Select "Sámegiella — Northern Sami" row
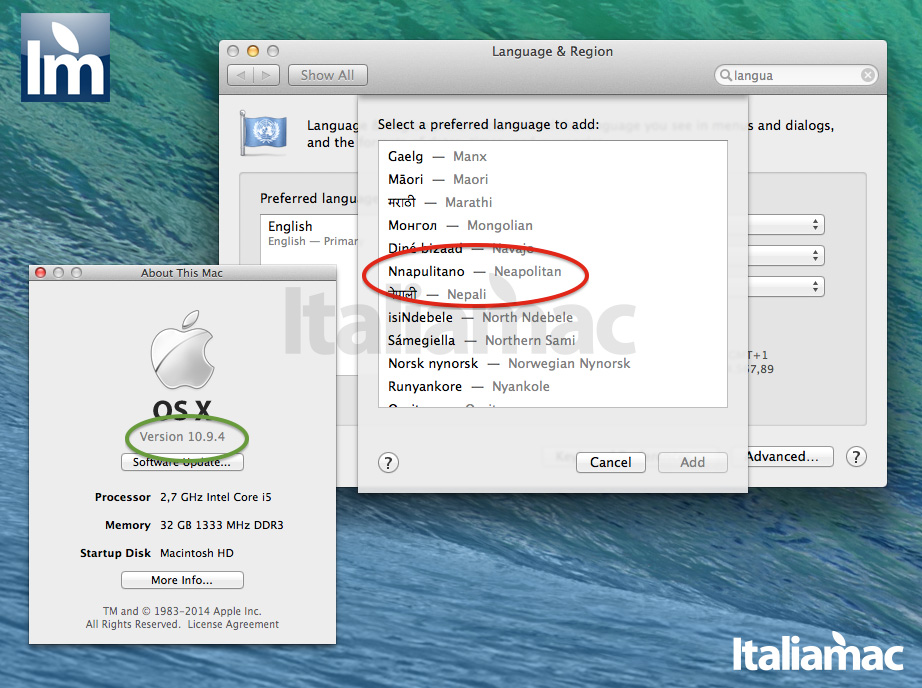The height and width of the screenshot is (688, 922). click(553, 340)
